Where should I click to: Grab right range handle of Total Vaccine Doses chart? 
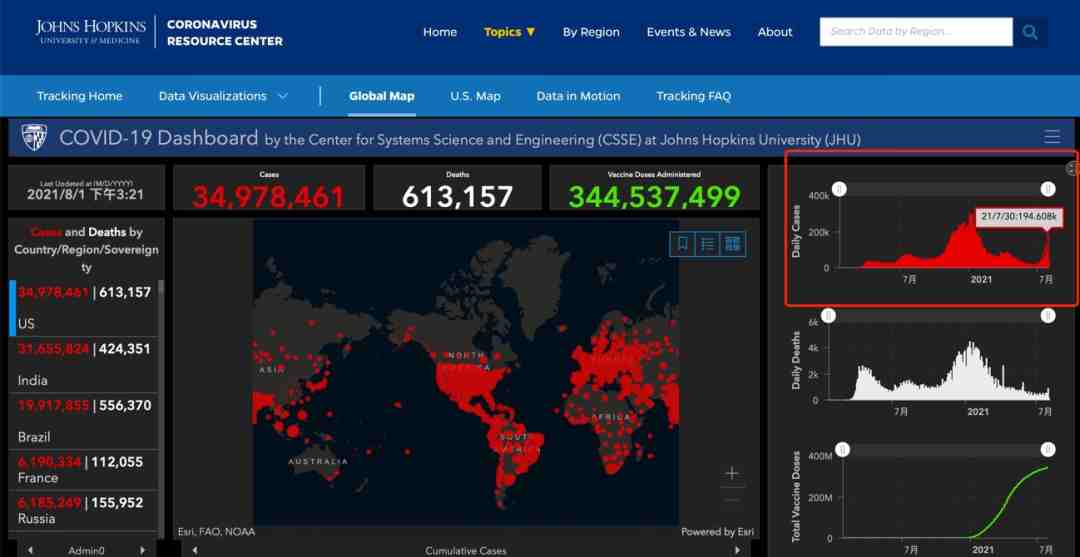[1047, 450]
